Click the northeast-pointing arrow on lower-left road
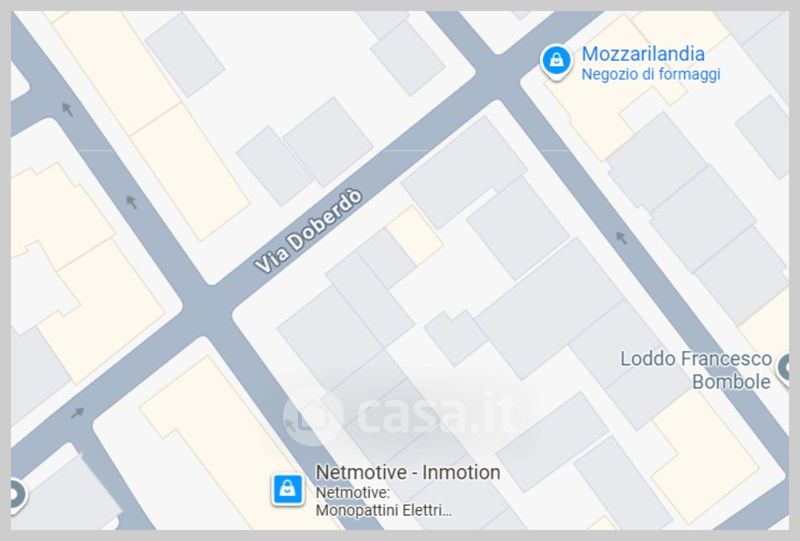 coord(77,413)
